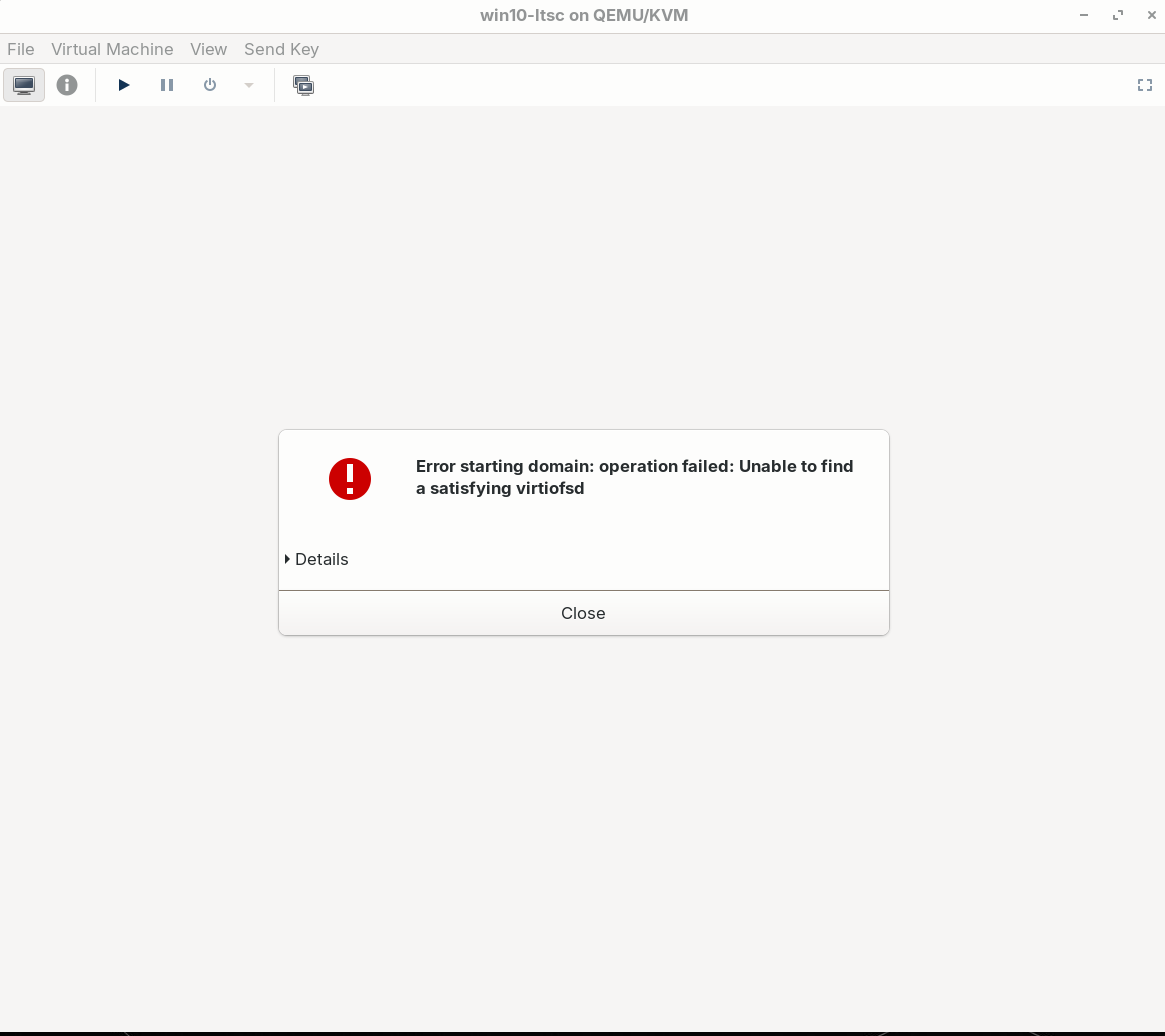Show the graphical console view

pyautogui.click(x=24, y=85)
